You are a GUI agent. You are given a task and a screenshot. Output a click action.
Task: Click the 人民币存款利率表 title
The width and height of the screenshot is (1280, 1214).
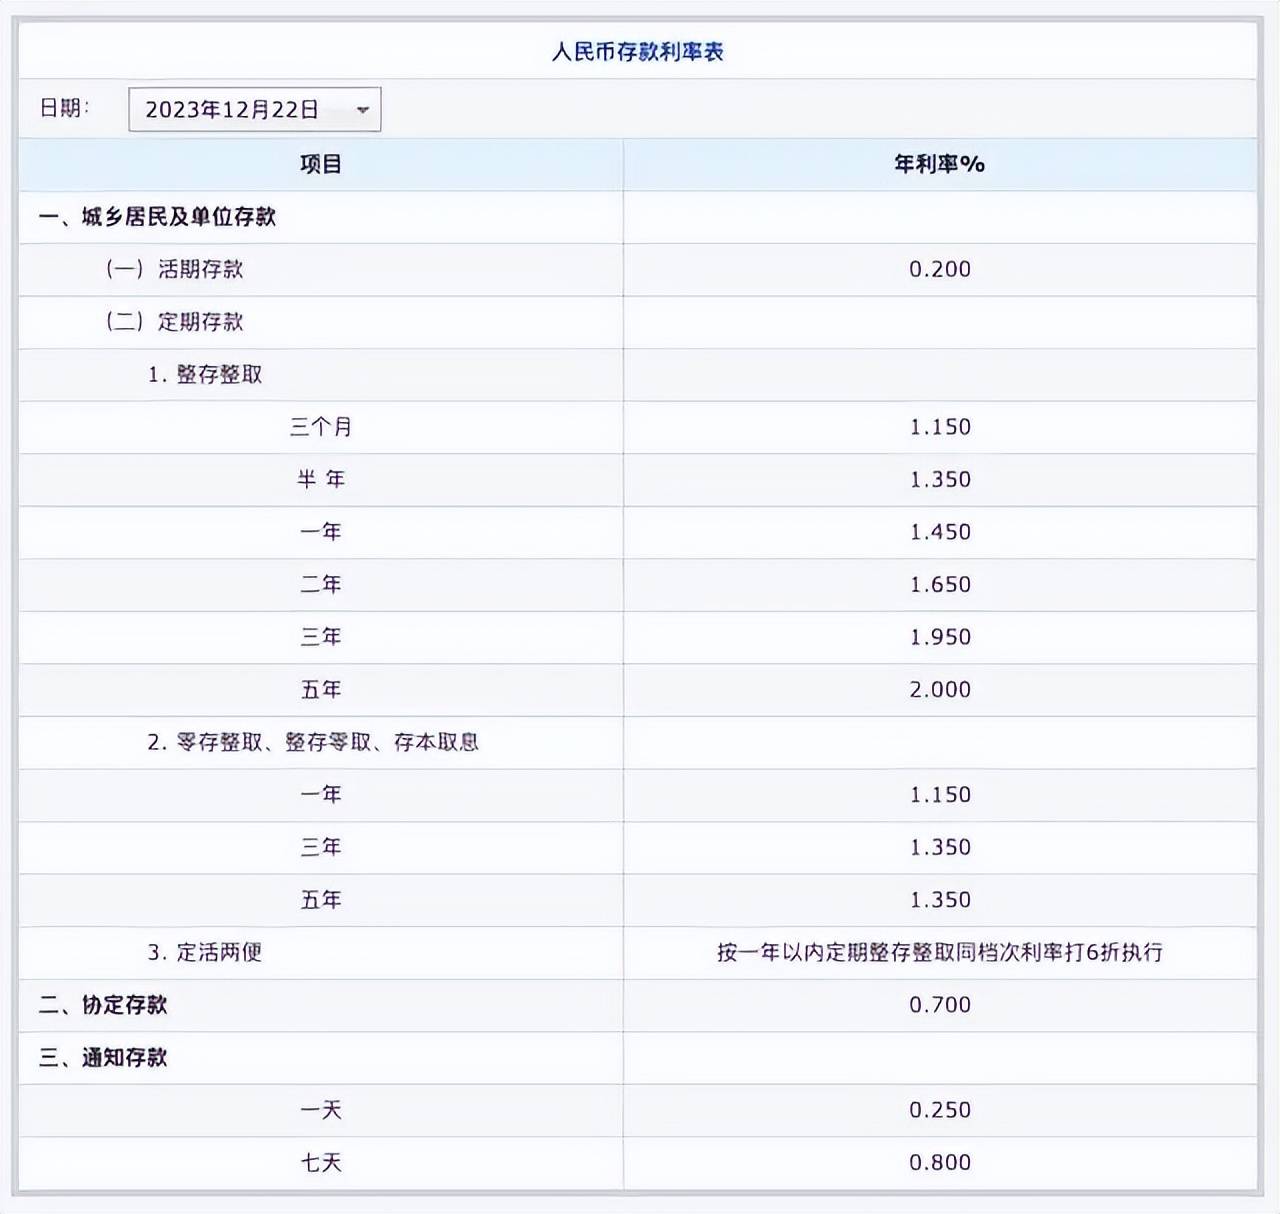(x=637, y=52)
